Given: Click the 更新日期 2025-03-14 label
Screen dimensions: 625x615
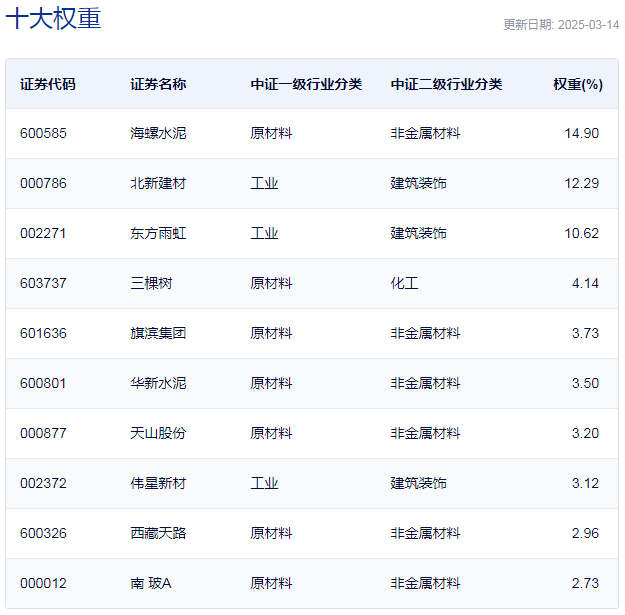Looking at the screenshot, I should pos(561,25).
